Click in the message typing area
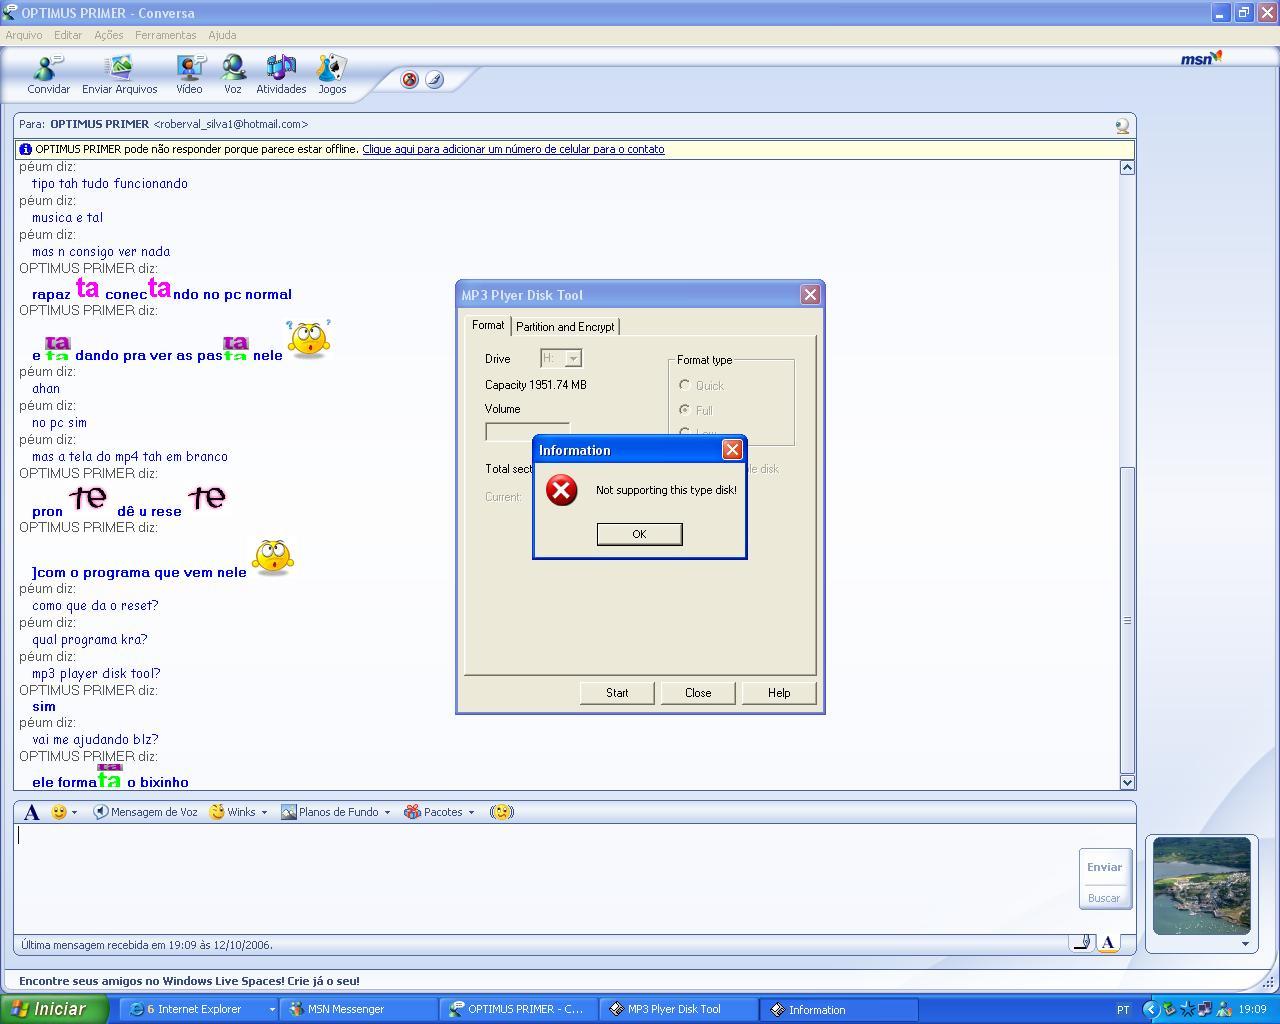The height and width of the screenshot is (1024, 1280). 545,877
